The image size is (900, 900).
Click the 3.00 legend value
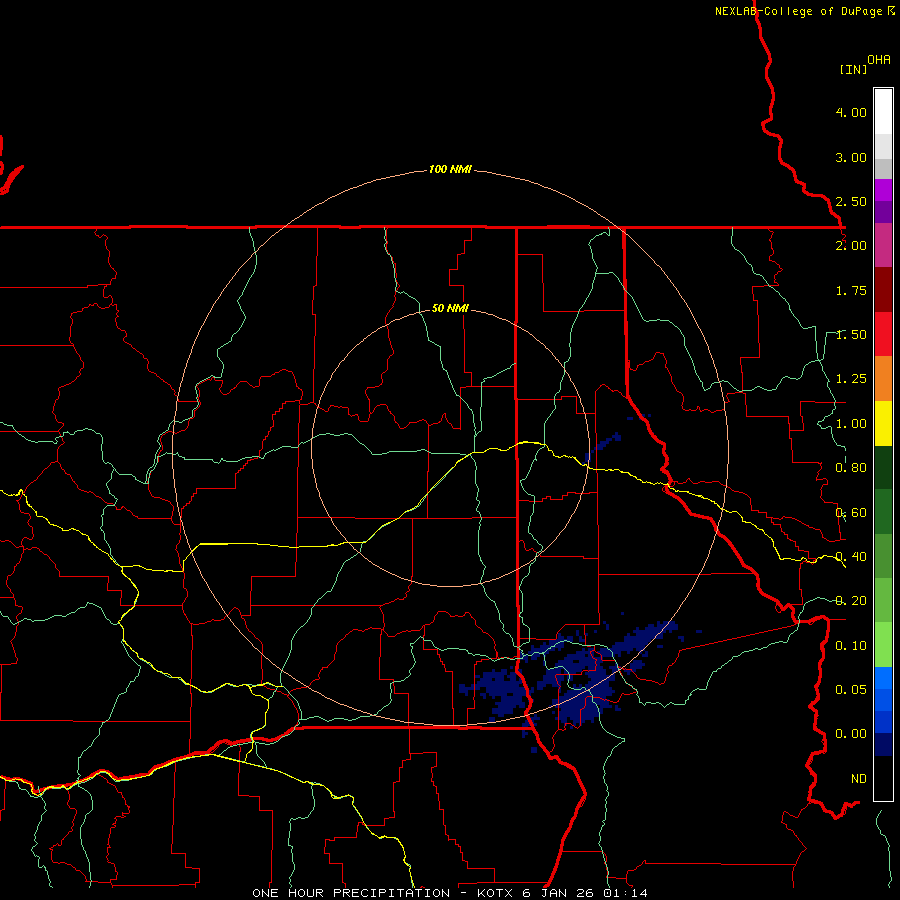click(x=851, y=157)
